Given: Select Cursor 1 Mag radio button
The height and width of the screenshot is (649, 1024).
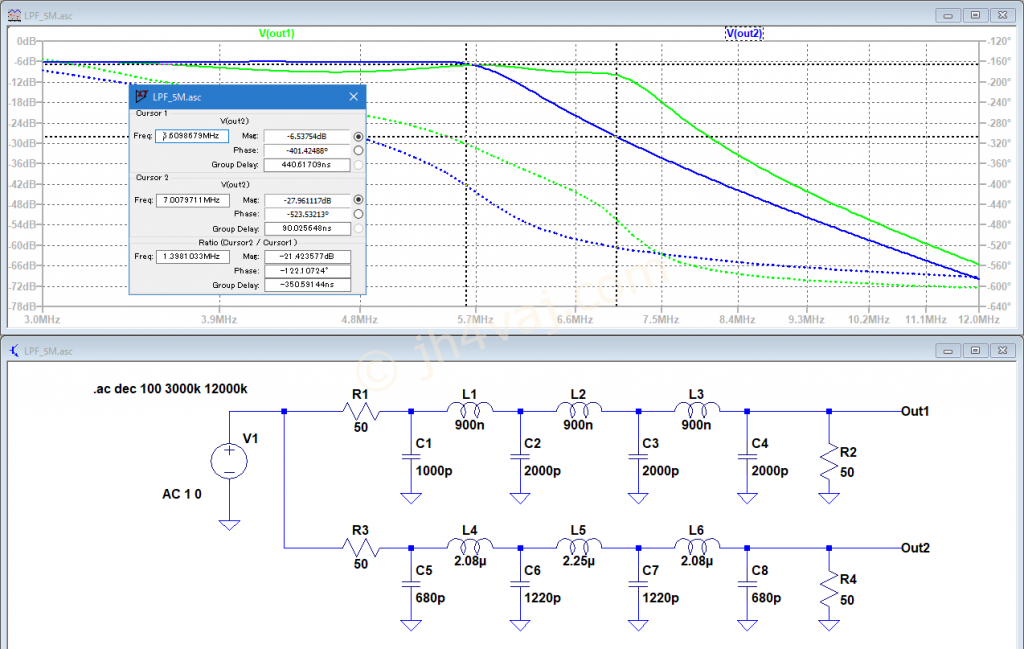Looking at the screenshot, I should pyautogui.click(x=359, y=136).
